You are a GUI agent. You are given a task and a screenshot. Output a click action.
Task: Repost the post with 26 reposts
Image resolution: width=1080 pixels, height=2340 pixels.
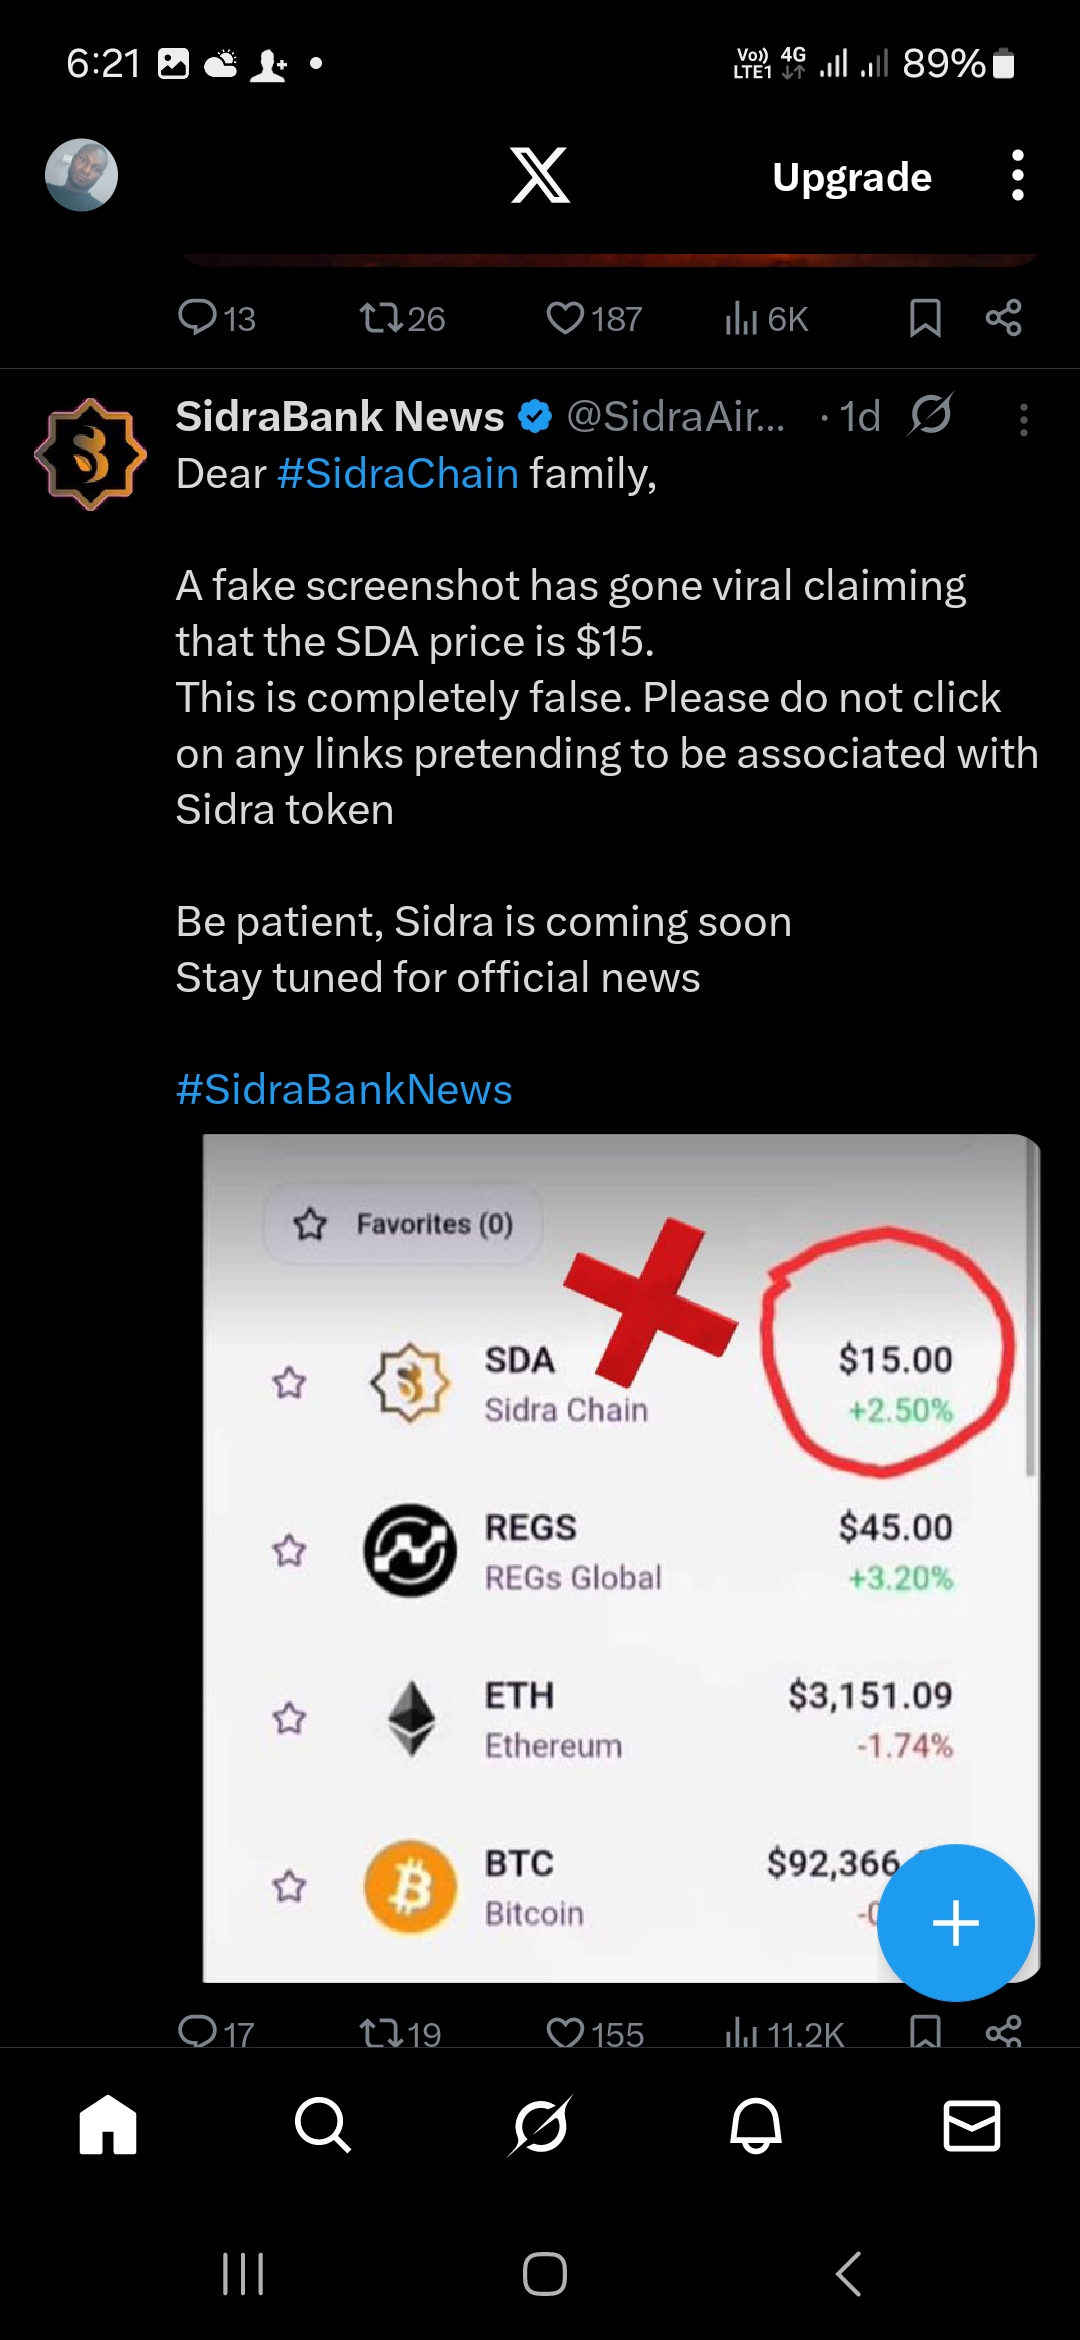(x=402, y=318)
